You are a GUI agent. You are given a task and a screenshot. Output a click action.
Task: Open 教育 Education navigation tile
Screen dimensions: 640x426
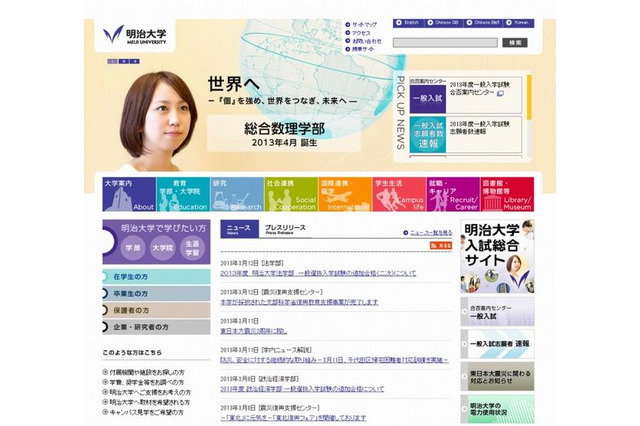pos(183,194)
